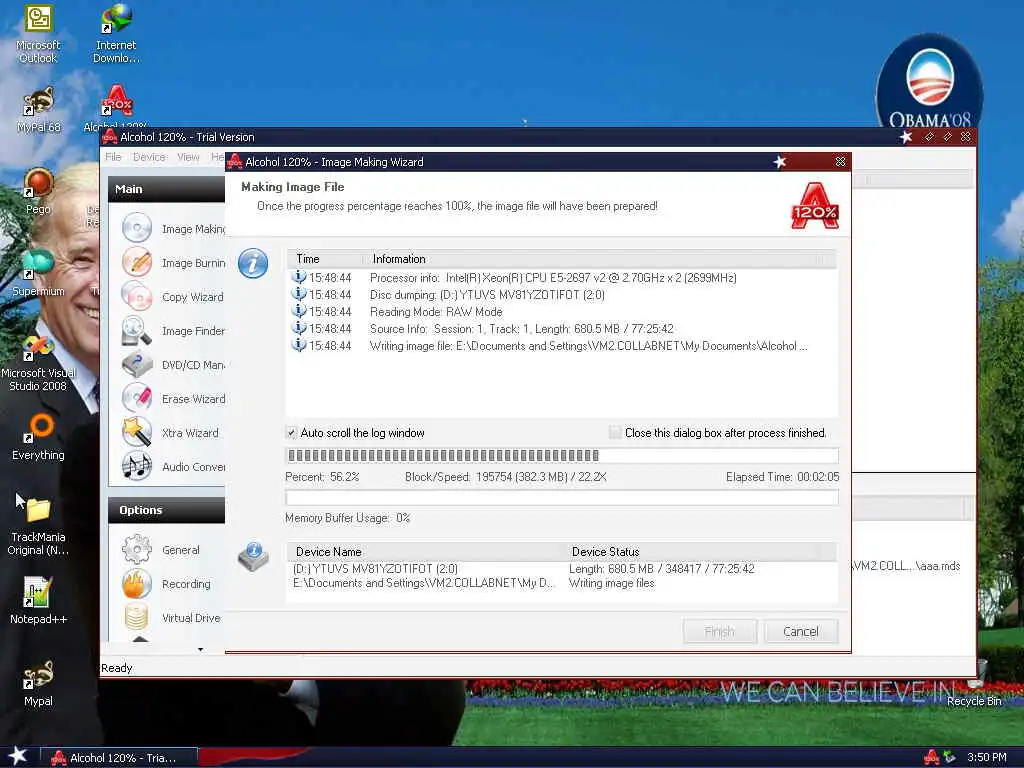Switch to Alcohol 120% taskbar button

click(119, 758)
